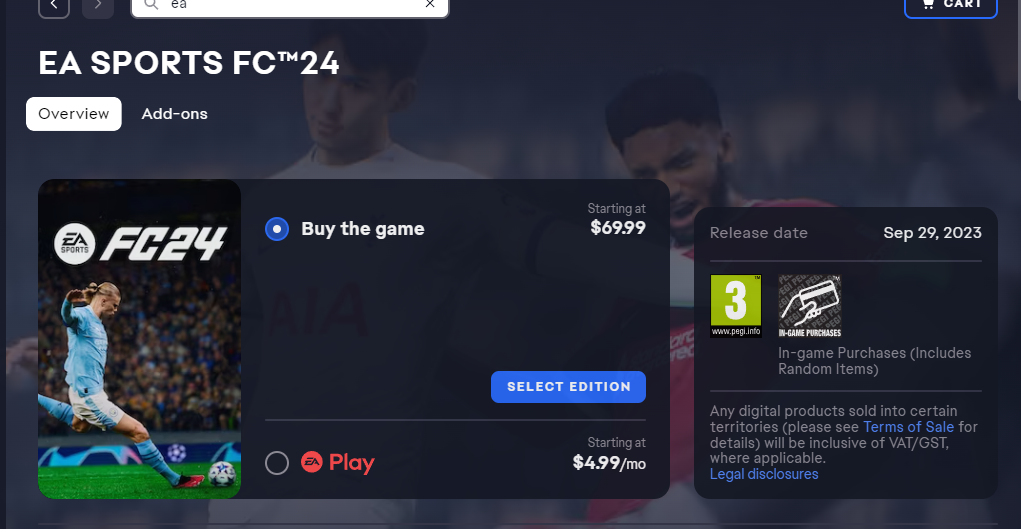This screenshot has height=529, width=1021.
Task: Click the $69.99 starting price
Action: pyautogui.click(x=618, y=227)
